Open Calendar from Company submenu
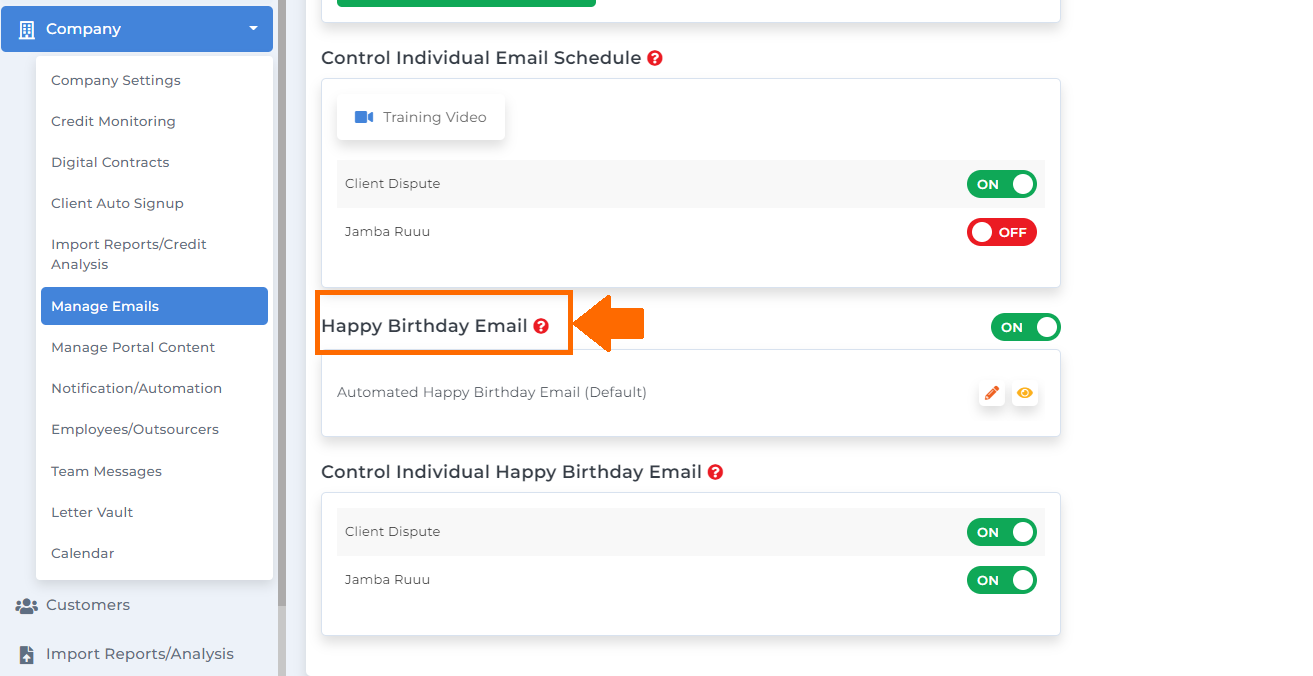The height and width of the screenshot is (676, 1313). [x=83, y=553]
